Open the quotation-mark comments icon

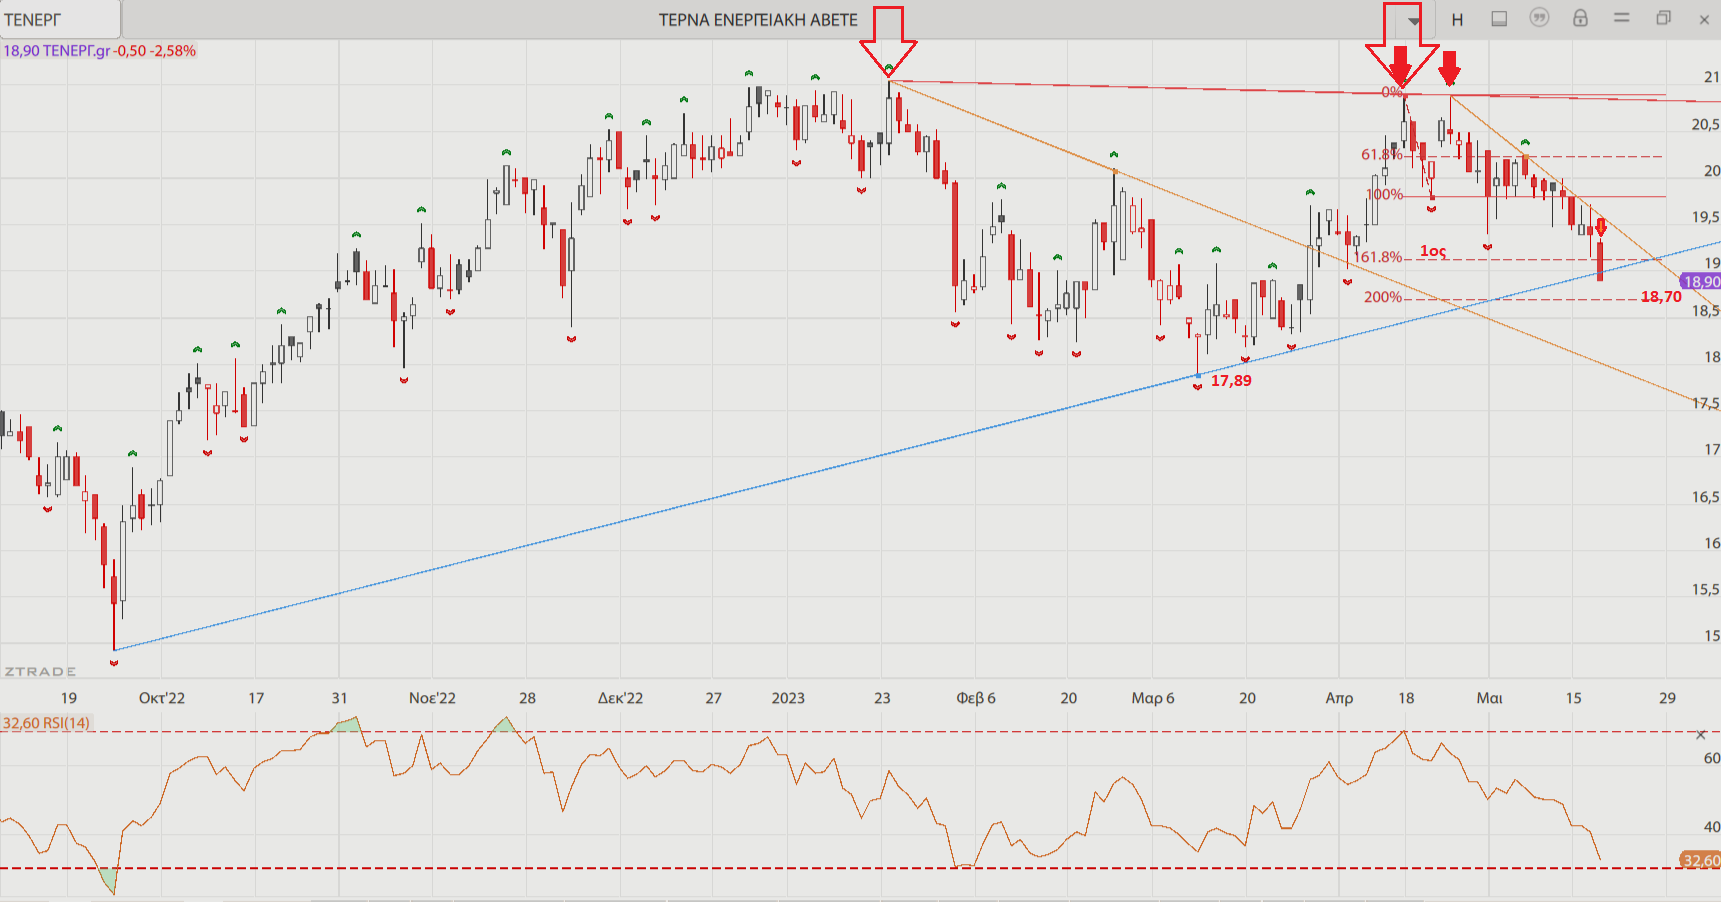tap(1539, 18)
